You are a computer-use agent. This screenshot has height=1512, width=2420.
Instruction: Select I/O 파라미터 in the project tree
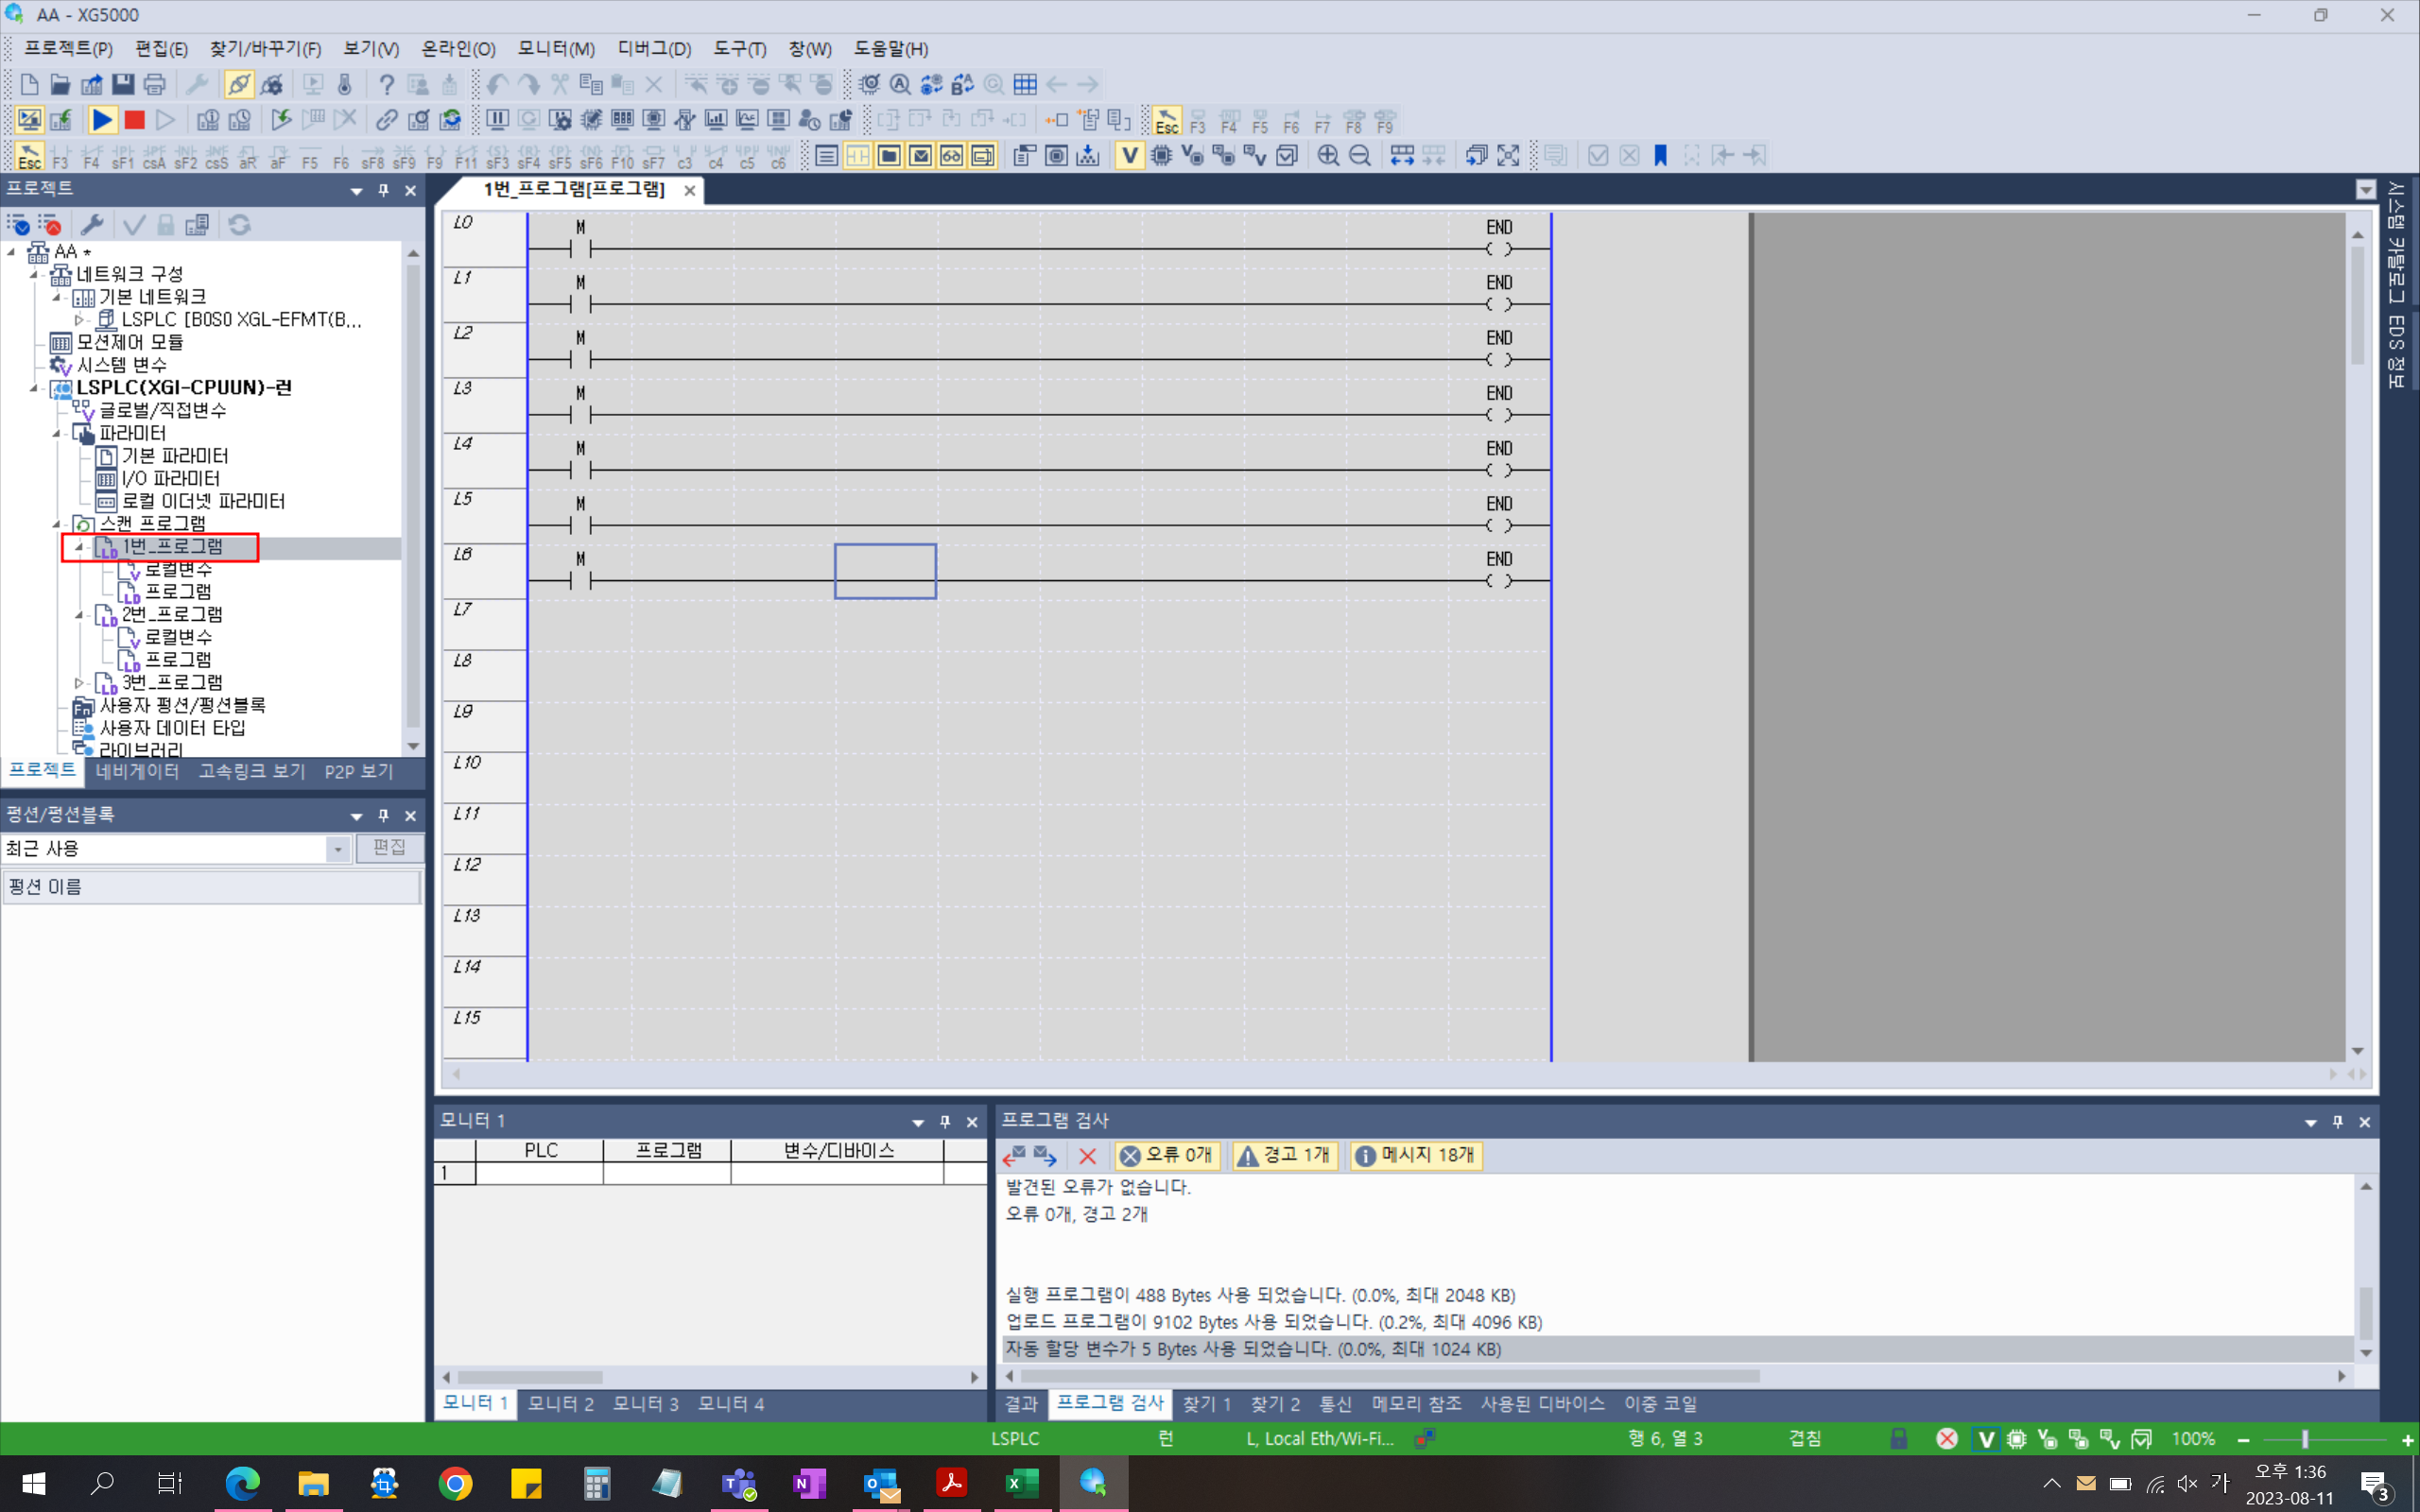pyautogui.click(x=170, y=479)
